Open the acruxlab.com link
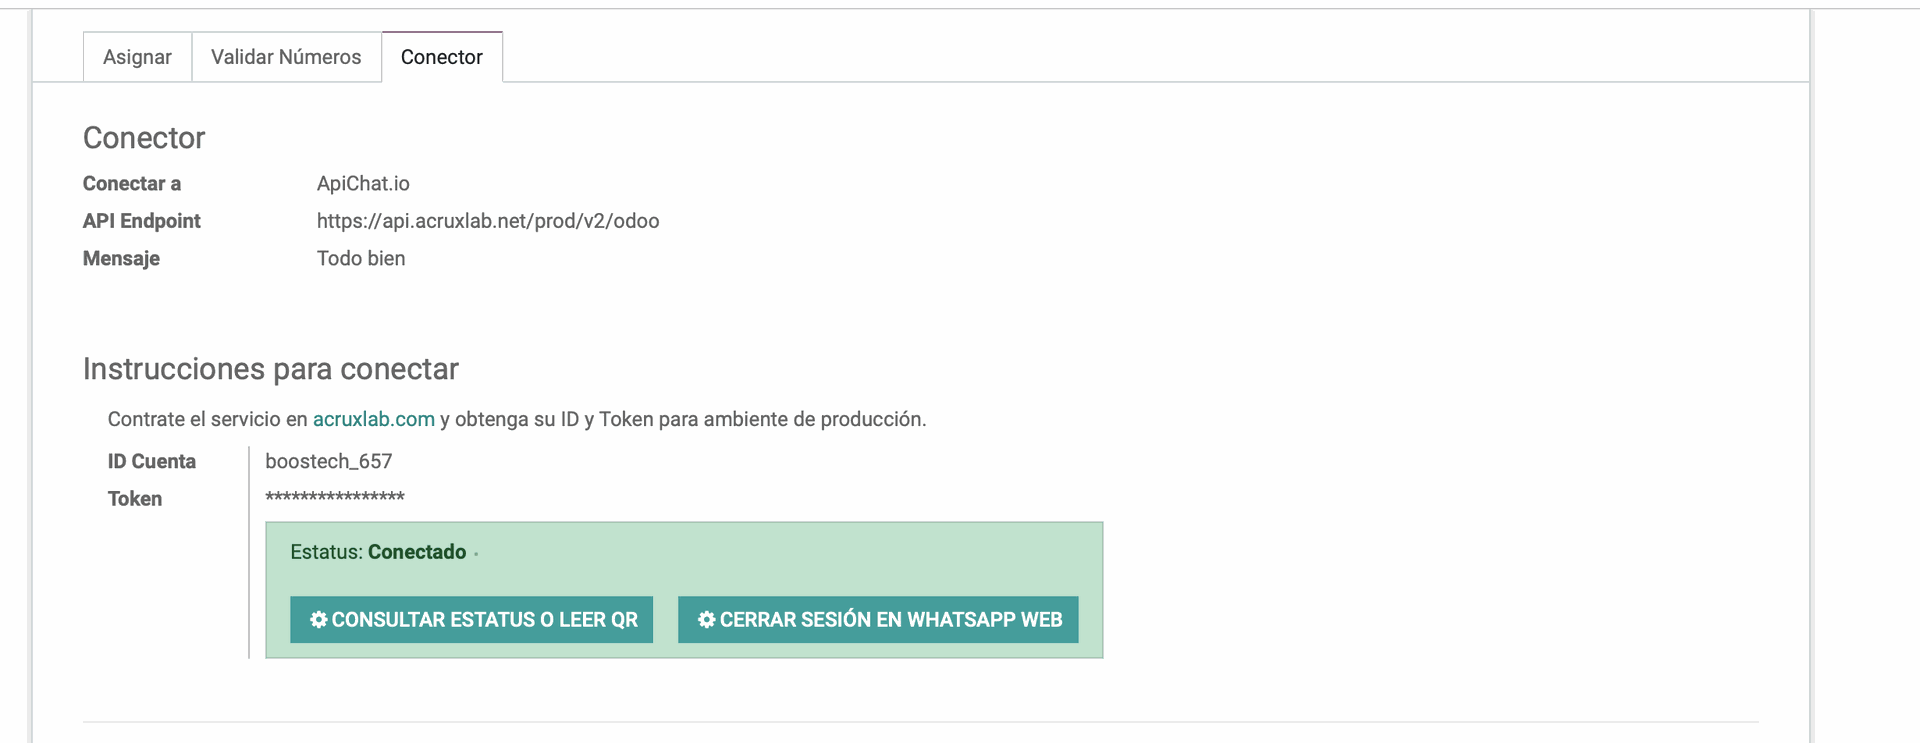Screen dimensions: 1920x743 374,419
